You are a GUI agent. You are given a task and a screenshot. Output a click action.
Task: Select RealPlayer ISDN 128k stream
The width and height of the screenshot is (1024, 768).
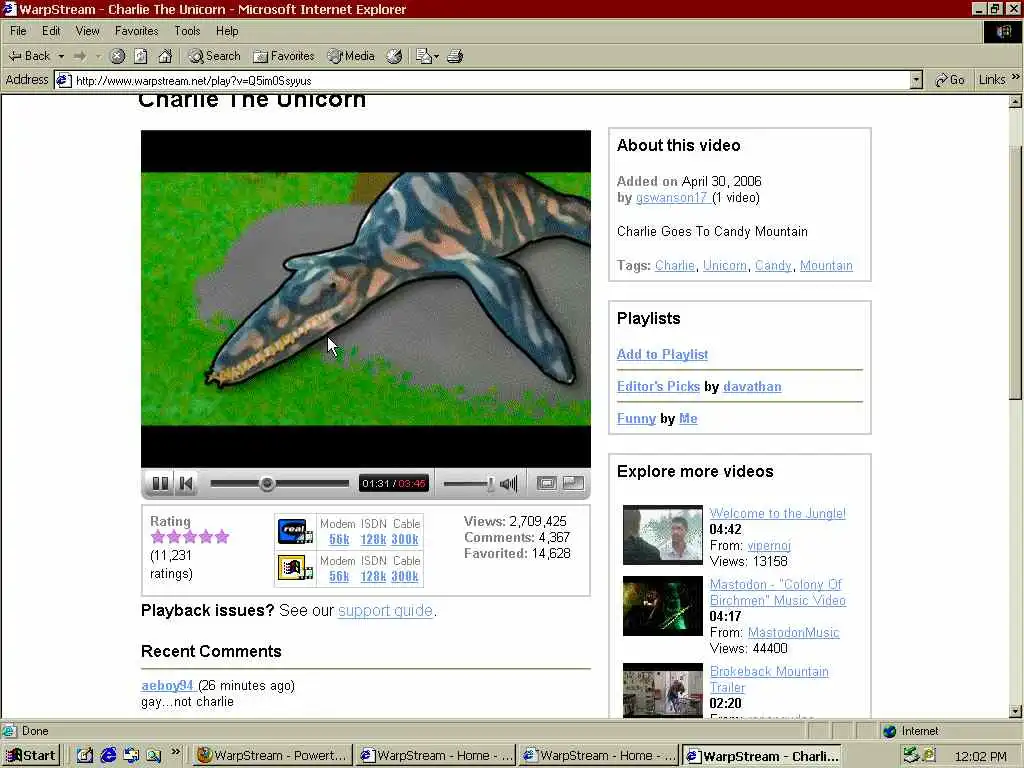tap(373, 539)
